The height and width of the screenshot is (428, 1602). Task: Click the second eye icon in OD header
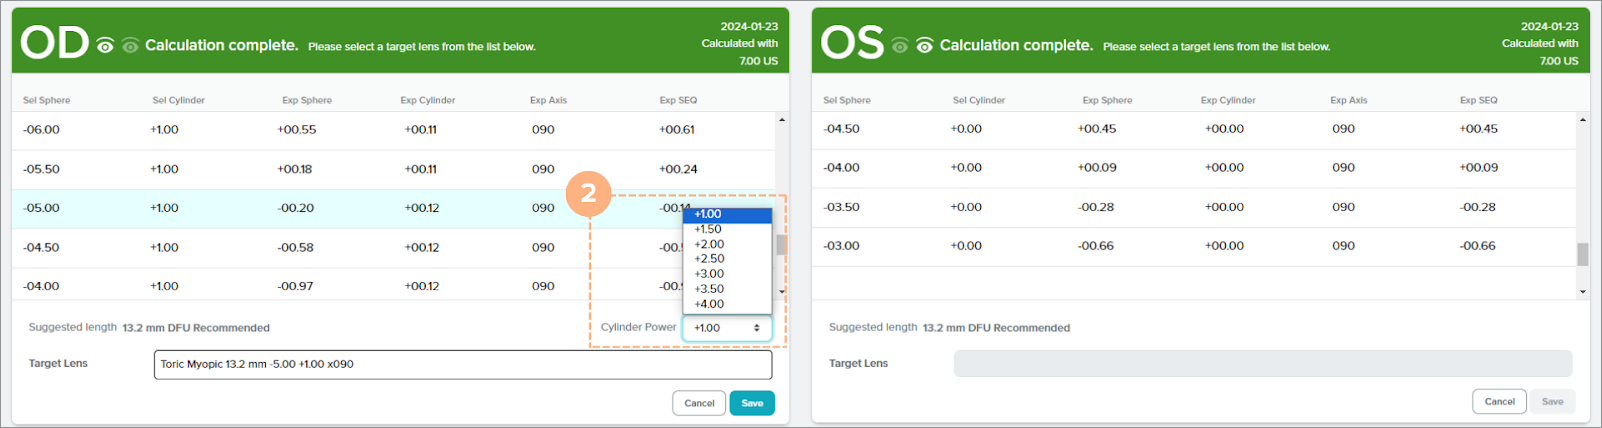point(130,46)
